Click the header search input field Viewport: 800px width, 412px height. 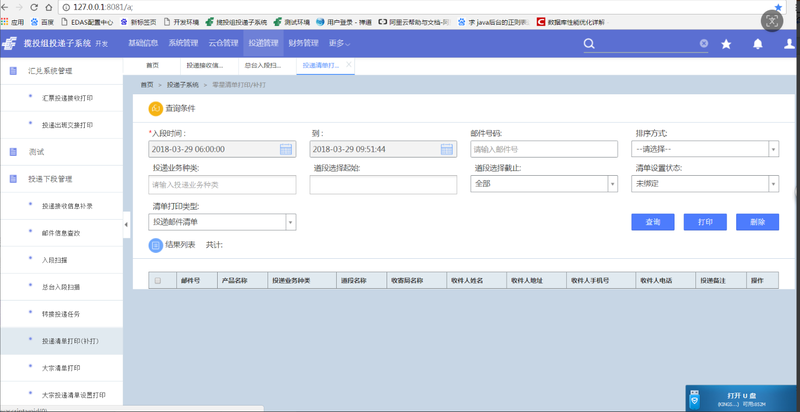pyautogui.click(x=648, y=44)
